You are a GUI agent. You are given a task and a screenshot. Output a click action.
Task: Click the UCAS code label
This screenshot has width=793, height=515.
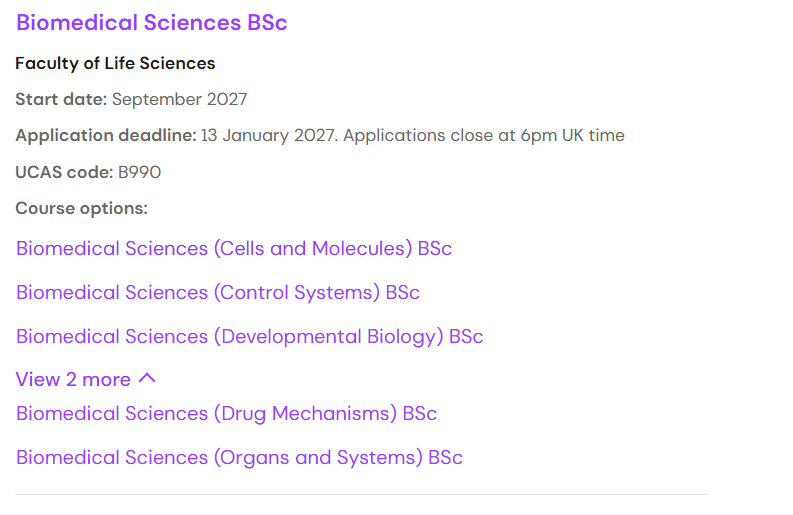(x=64, y=172)
